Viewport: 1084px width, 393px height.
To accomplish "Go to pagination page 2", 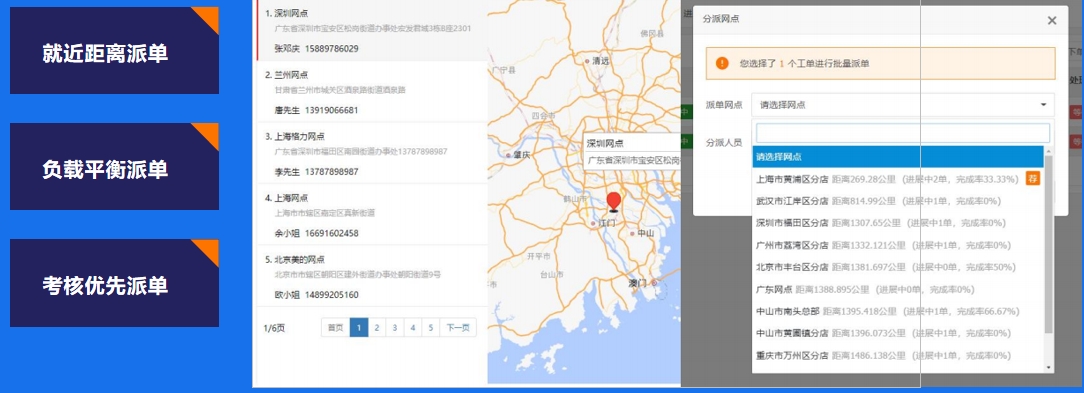I will 377,328.
